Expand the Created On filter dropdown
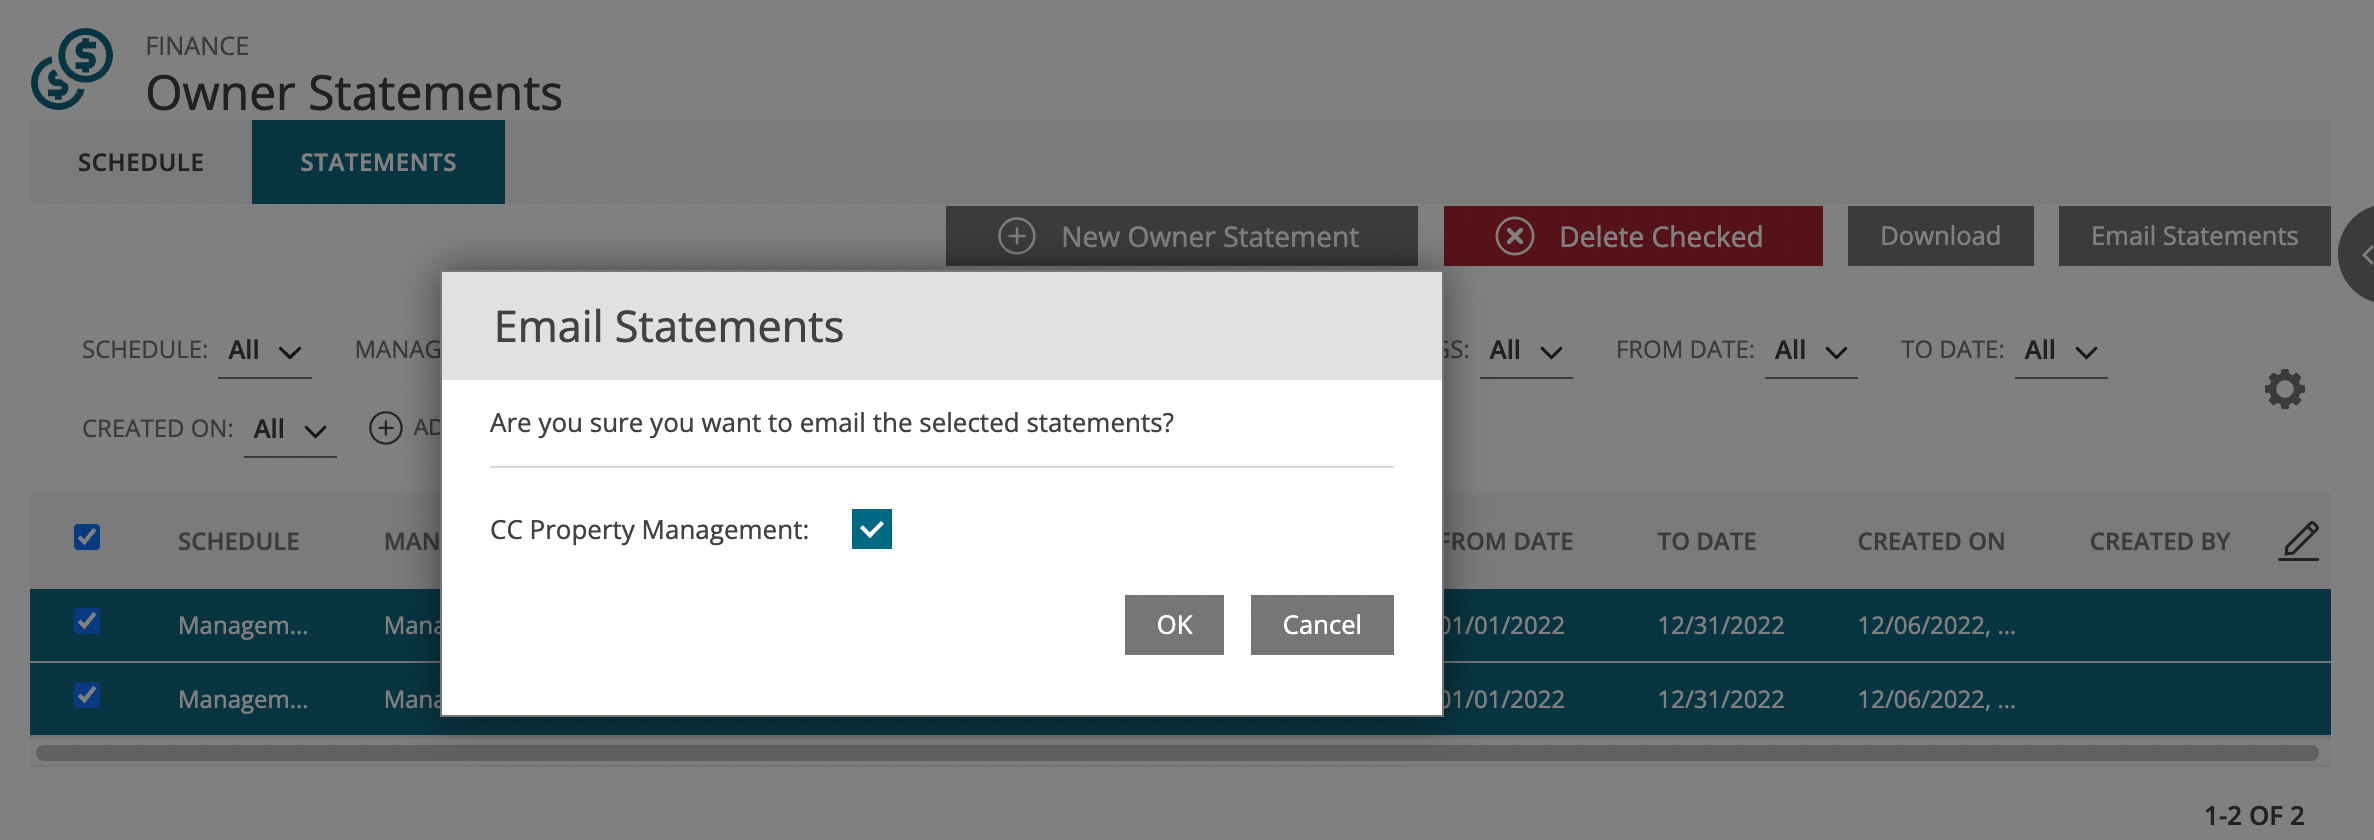Image resolution: width=2374 pixels, height=840 pixels. click(290, 430)
